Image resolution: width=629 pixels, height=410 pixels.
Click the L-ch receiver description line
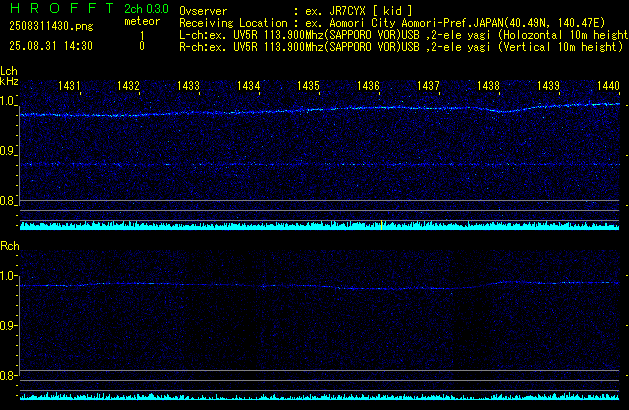click(x=404, y=35)
